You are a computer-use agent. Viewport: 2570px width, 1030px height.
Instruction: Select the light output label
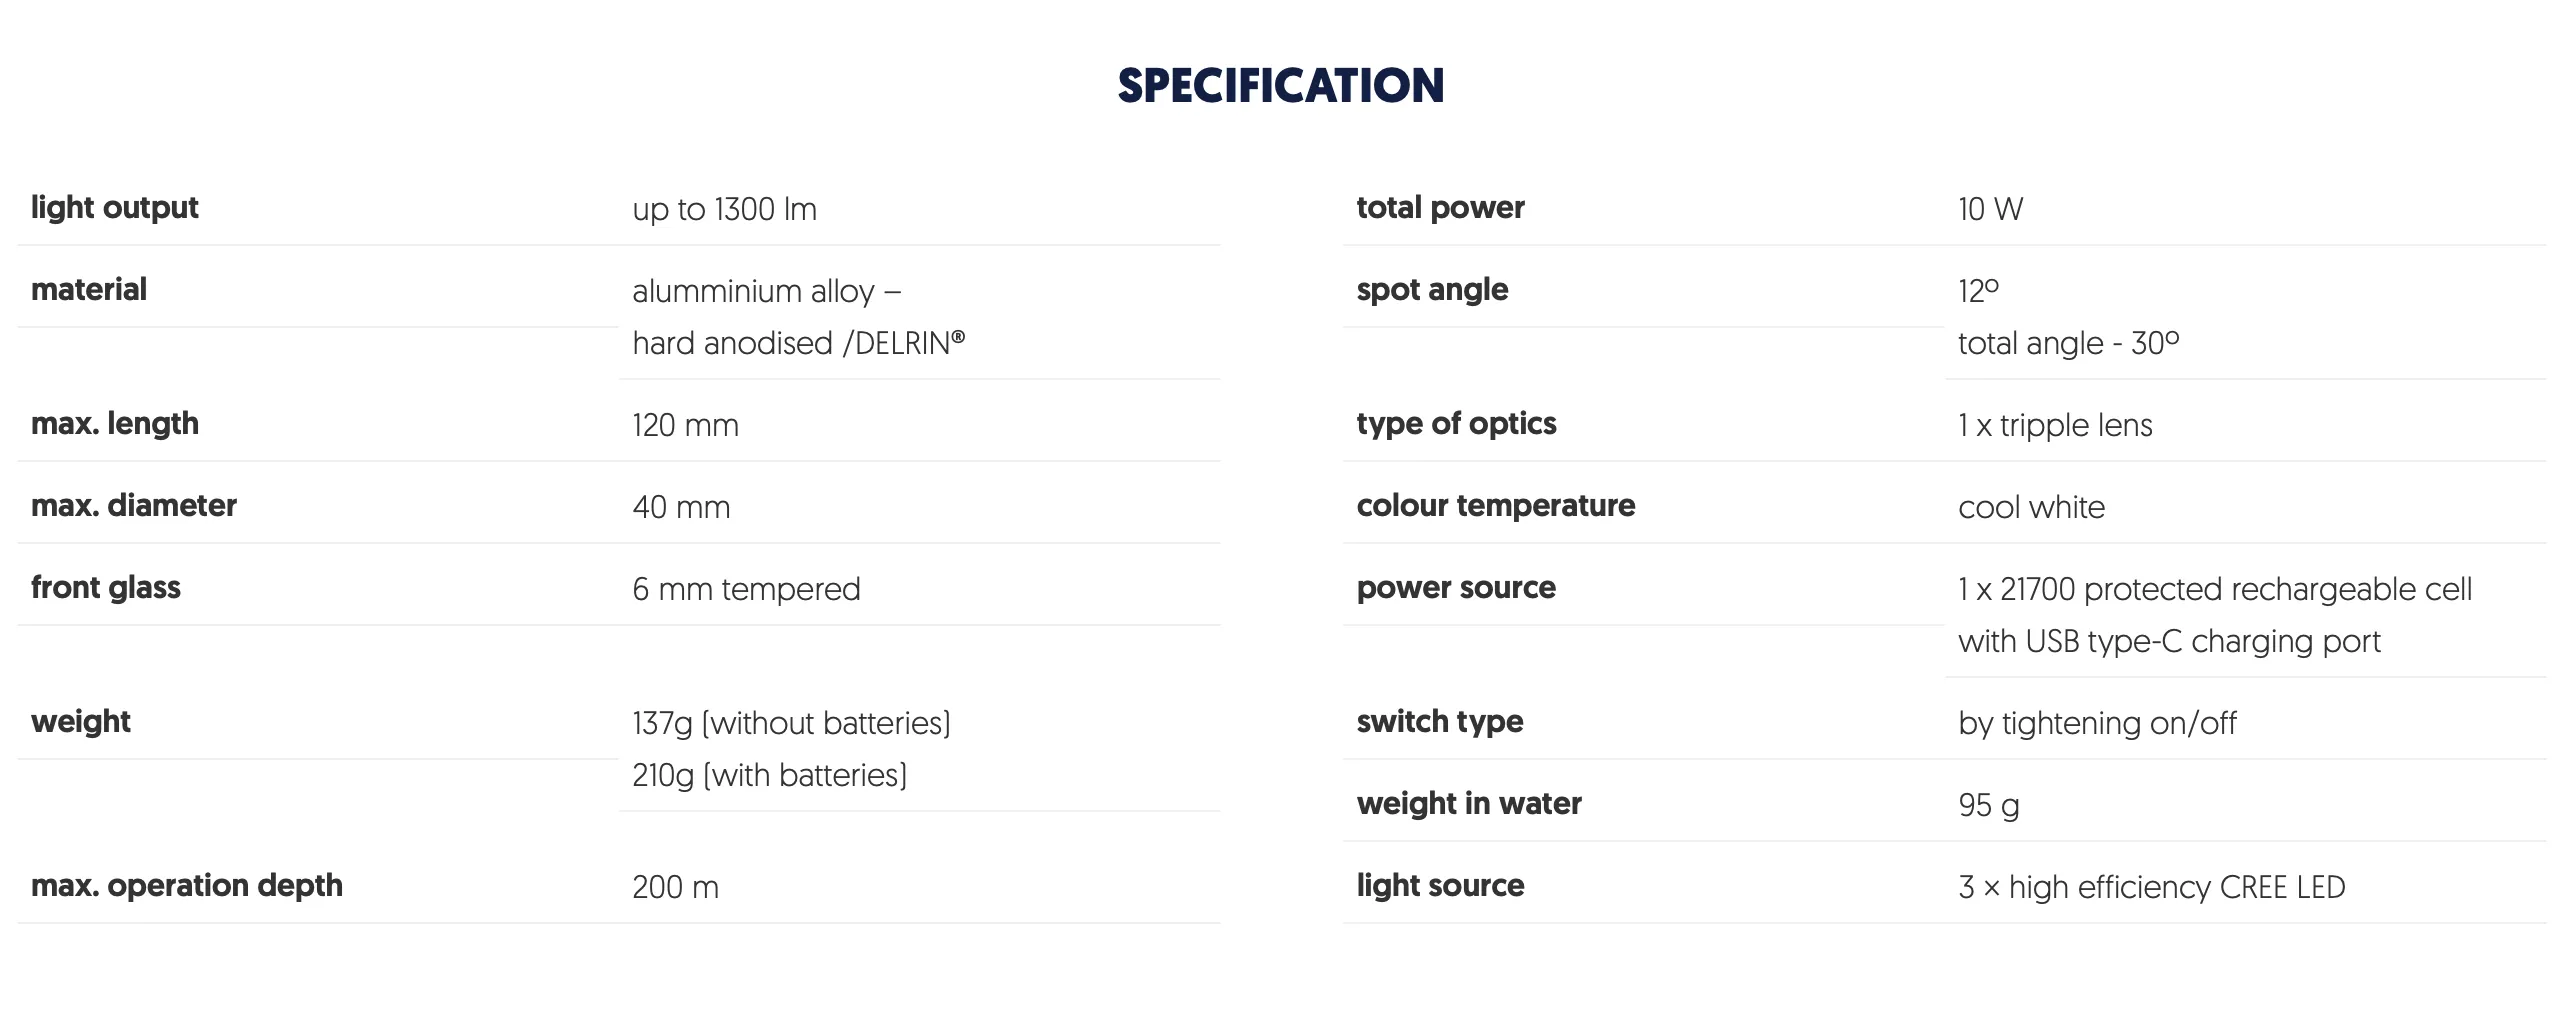(x=115, y=208)
